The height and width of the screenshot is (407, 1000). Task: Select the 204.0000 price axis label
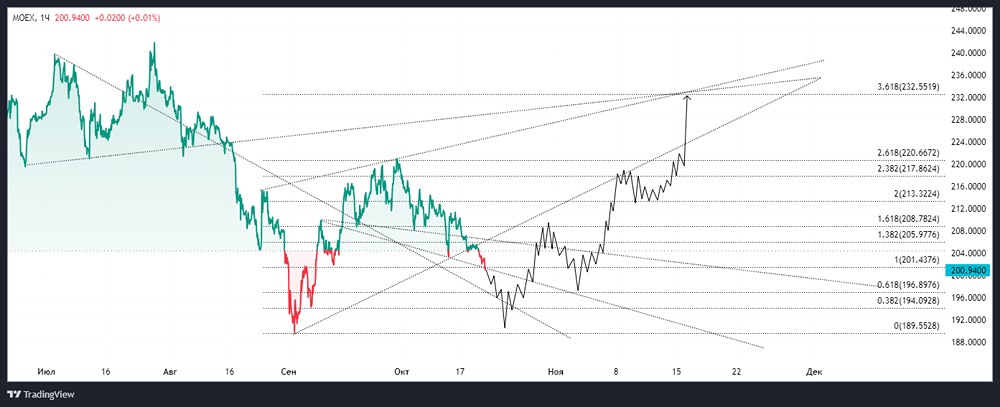click(970, 253)
